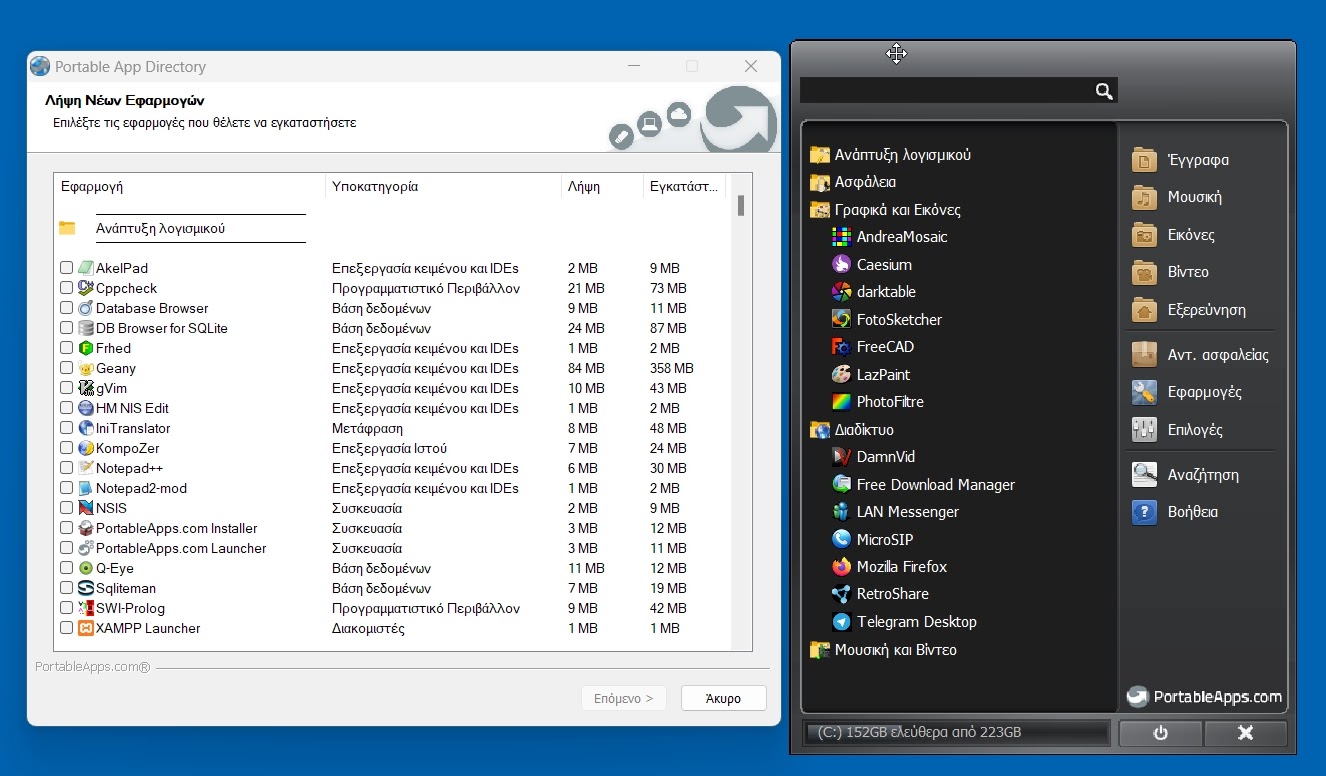The width and height of the screenshot is (1326, 776).
Task: Open Αντ. ασφαλείας backup menu
Action: point(1200,355)
